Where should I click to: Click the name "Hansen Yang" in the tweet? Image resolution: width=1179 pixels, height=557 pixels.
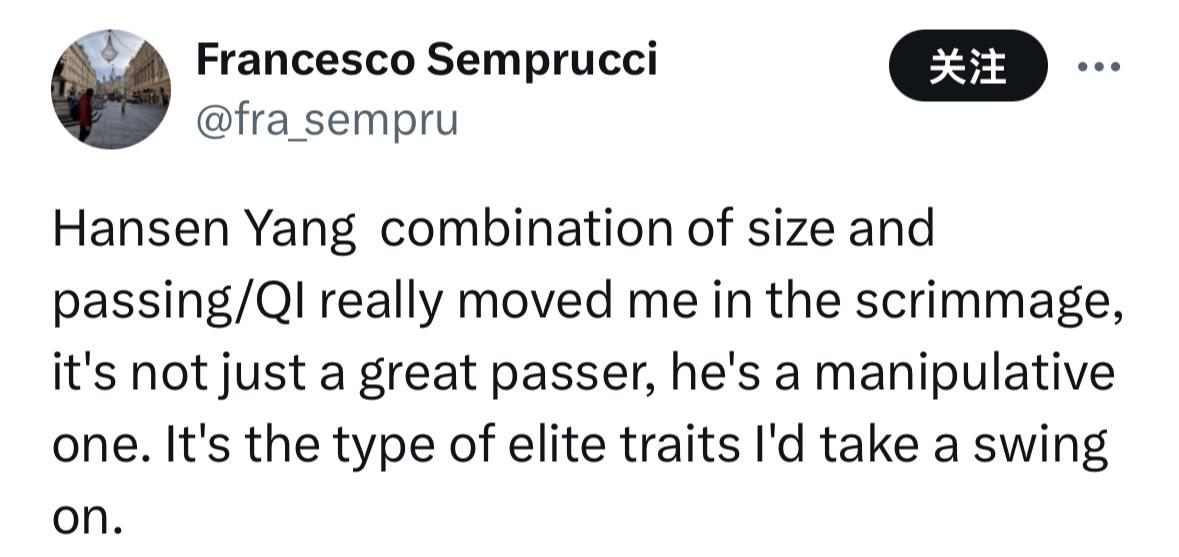click(204, 231)
